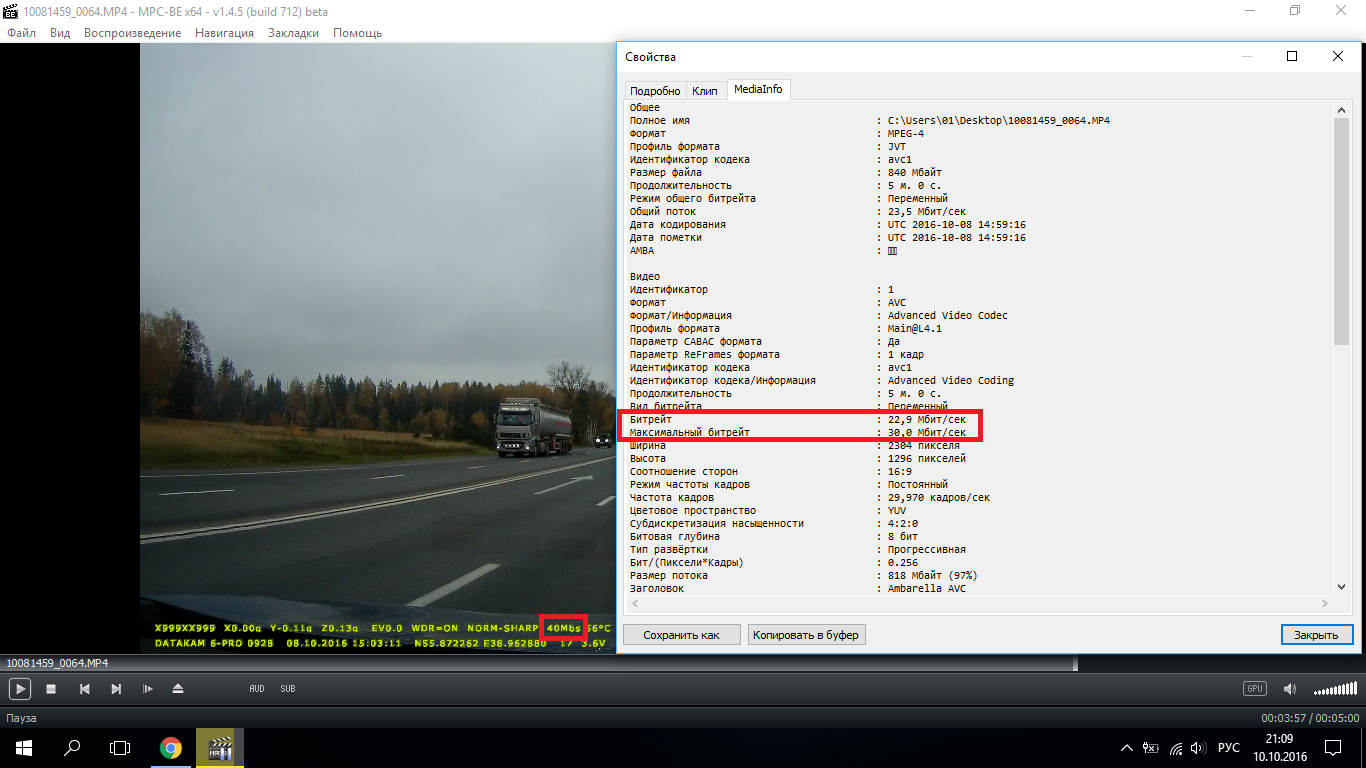The image size is (1366, 768).
Task: Mute audio using the player speaker icon
Action: click(1290, 689)
